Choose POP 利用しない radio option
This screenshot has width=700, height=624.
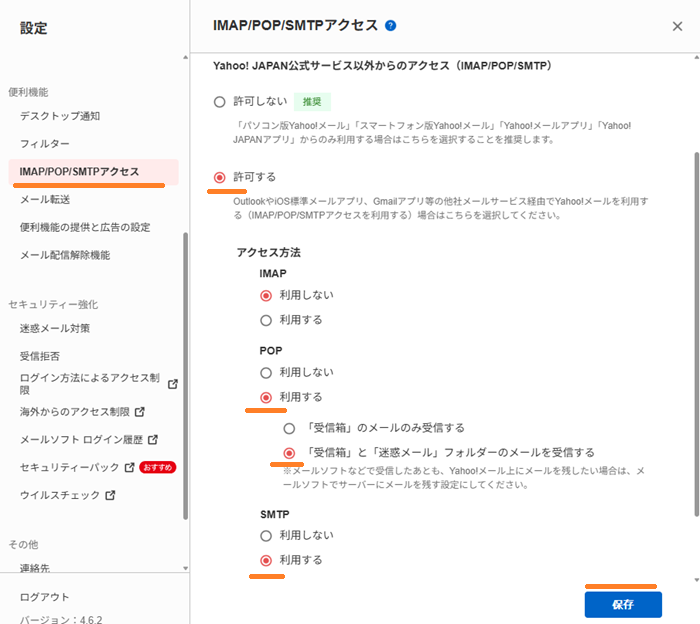(266, 372)
